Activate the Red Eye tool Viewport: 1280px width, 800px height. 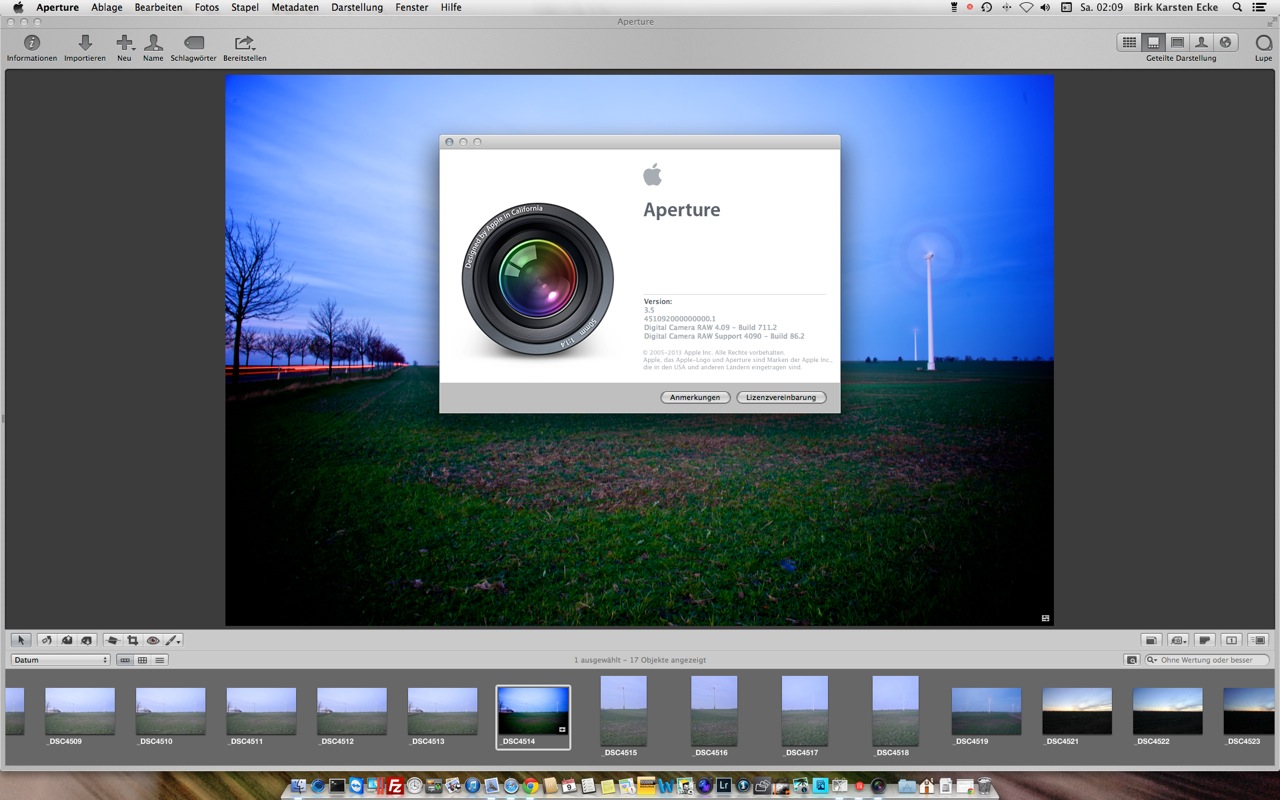point(153,640)
